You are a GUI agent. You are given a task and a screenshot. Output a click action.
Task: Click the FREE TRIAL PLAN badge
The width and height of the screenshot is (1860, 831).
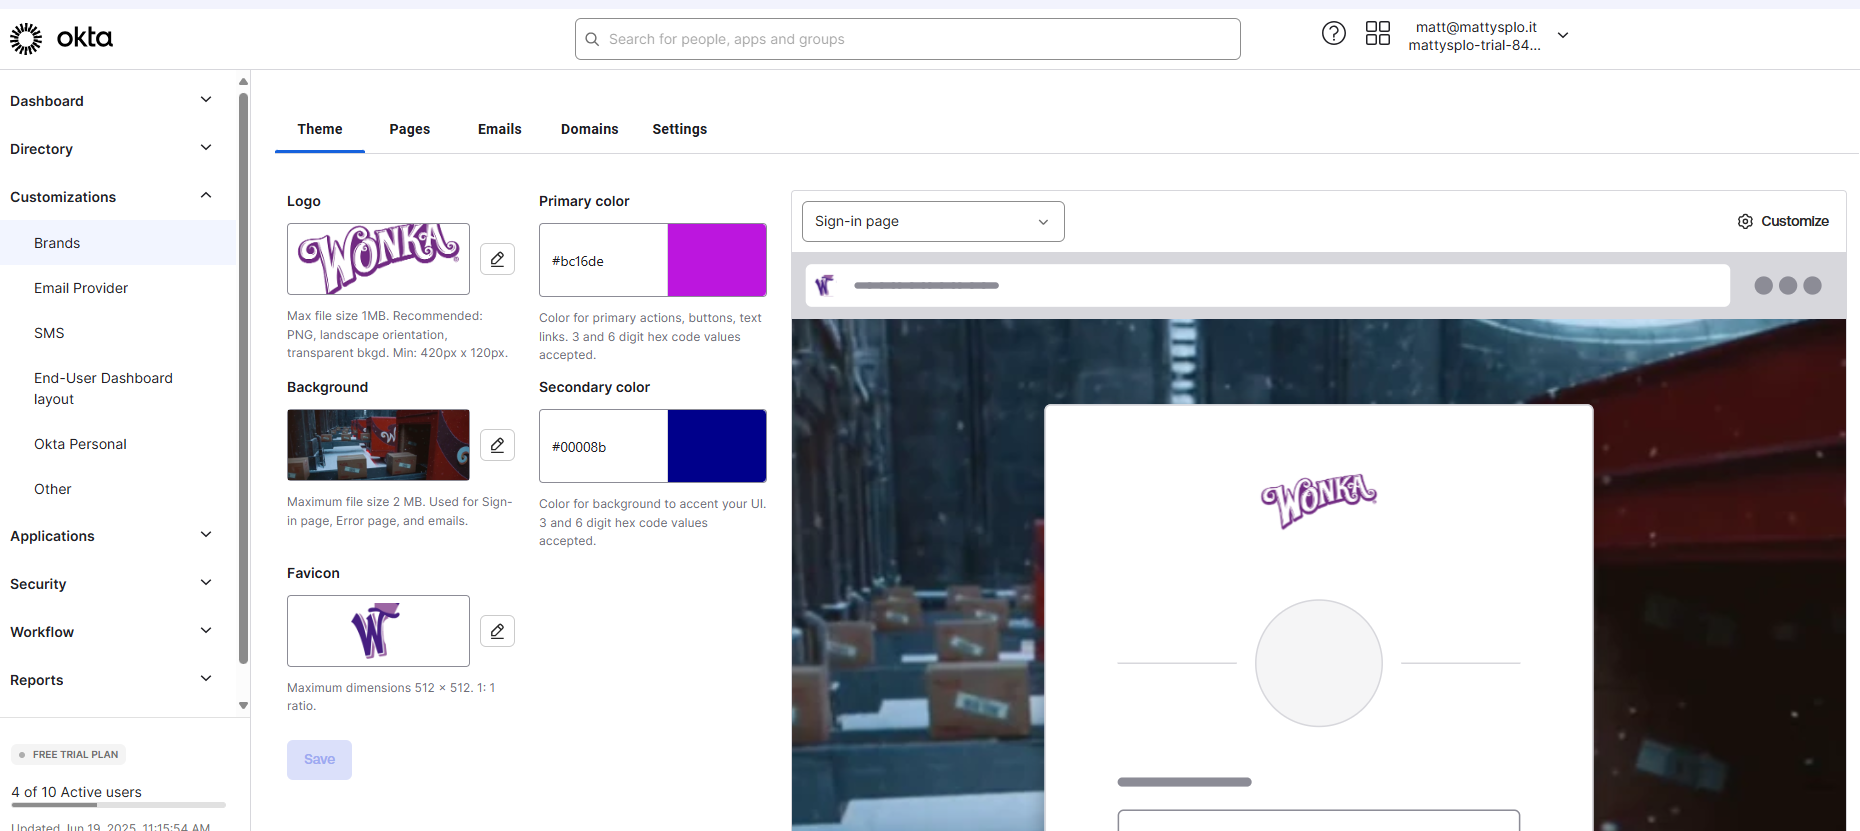point(68,755)
